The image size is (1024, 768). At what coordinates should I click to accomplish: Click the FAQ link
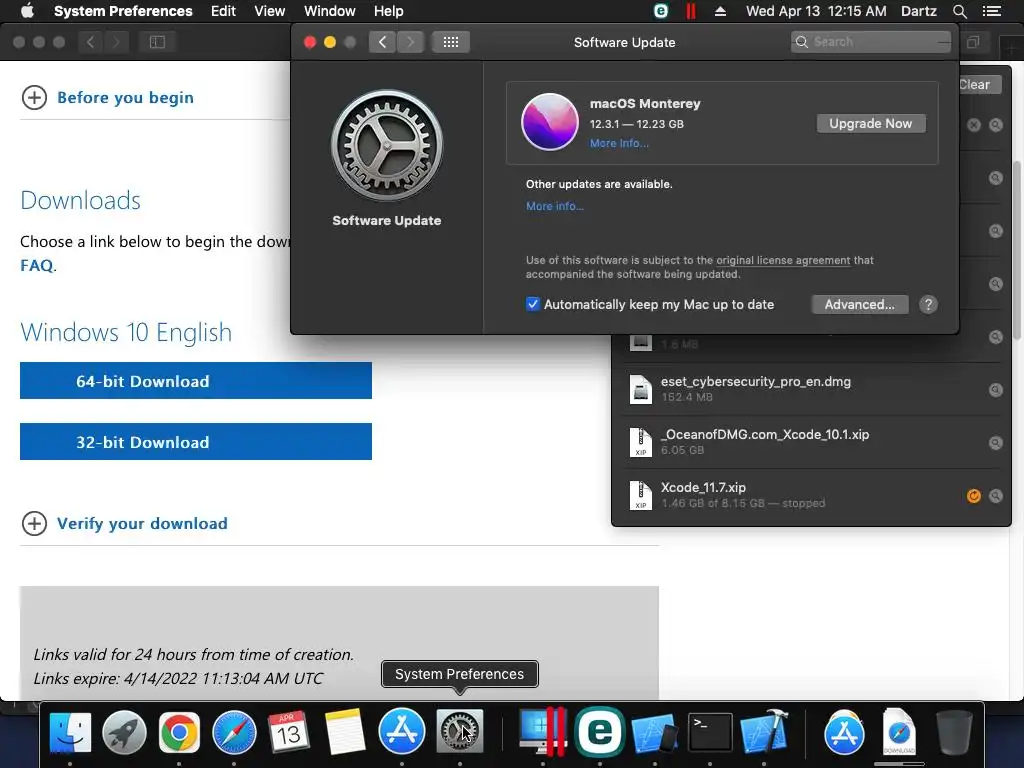[36, 265]
